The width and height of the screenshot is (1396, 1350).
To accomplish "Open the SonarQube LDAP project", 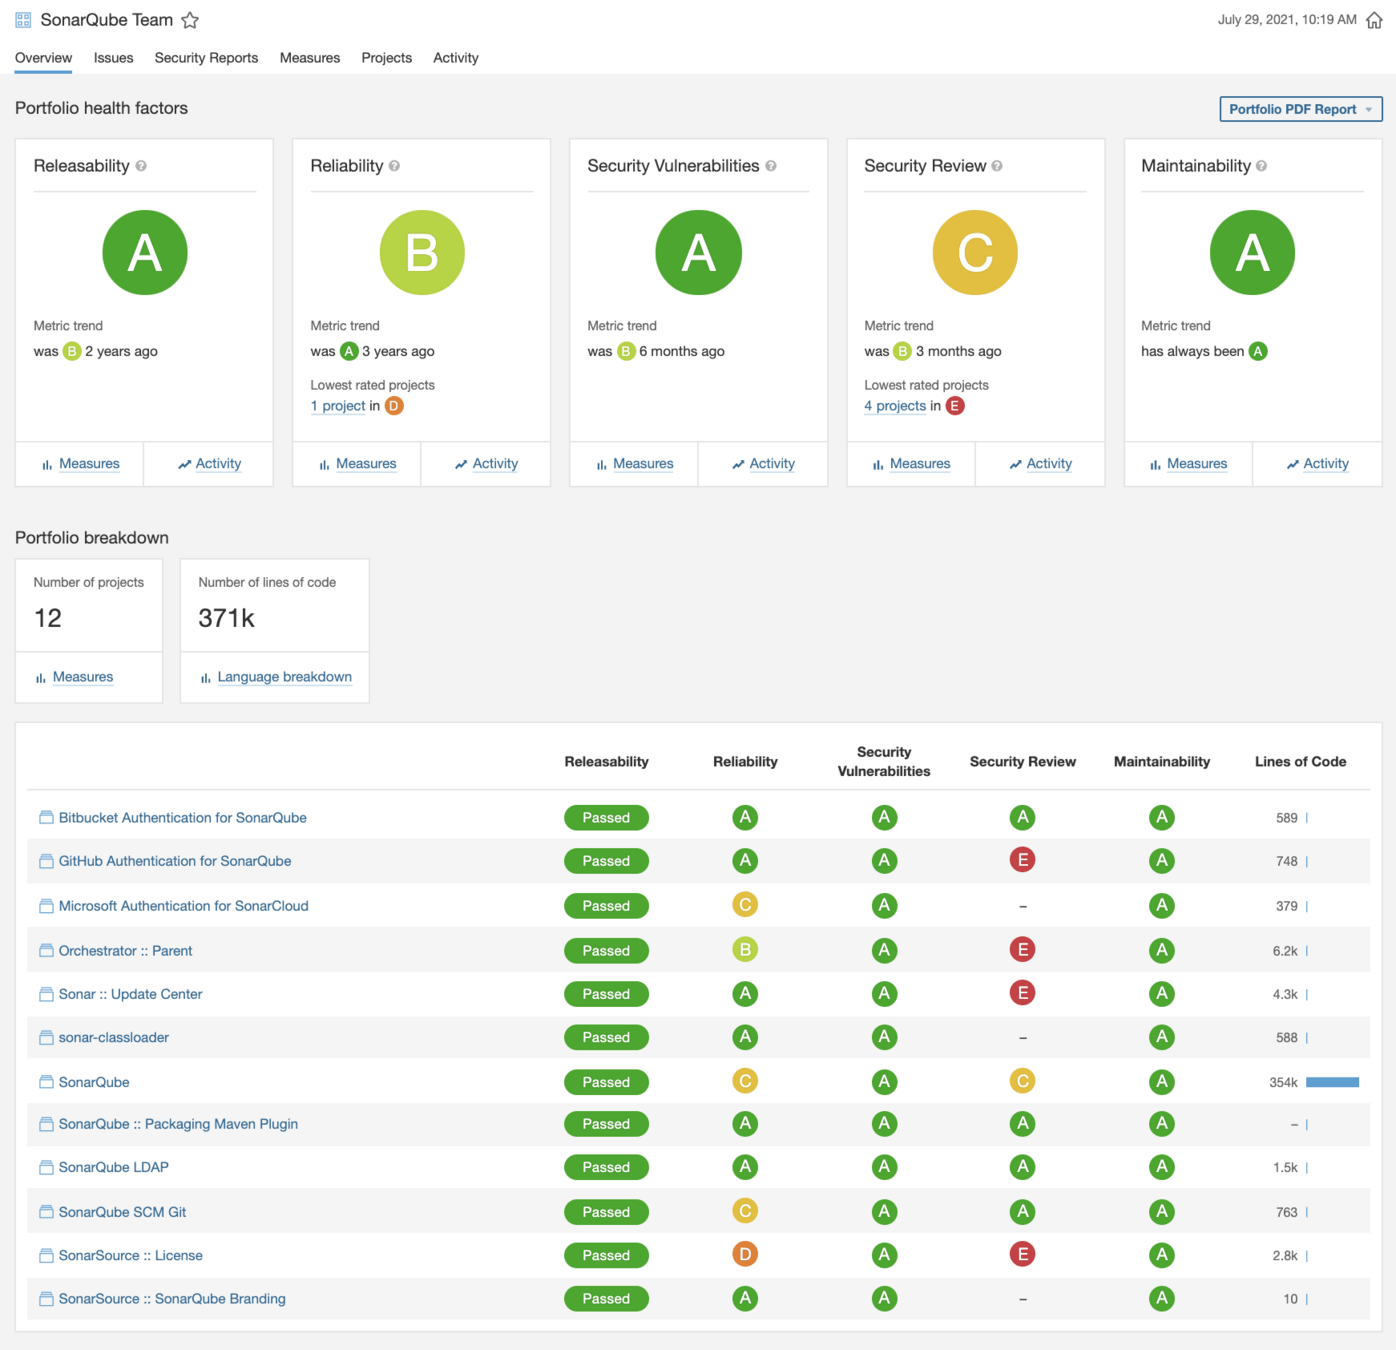I will pos(114,1167).
